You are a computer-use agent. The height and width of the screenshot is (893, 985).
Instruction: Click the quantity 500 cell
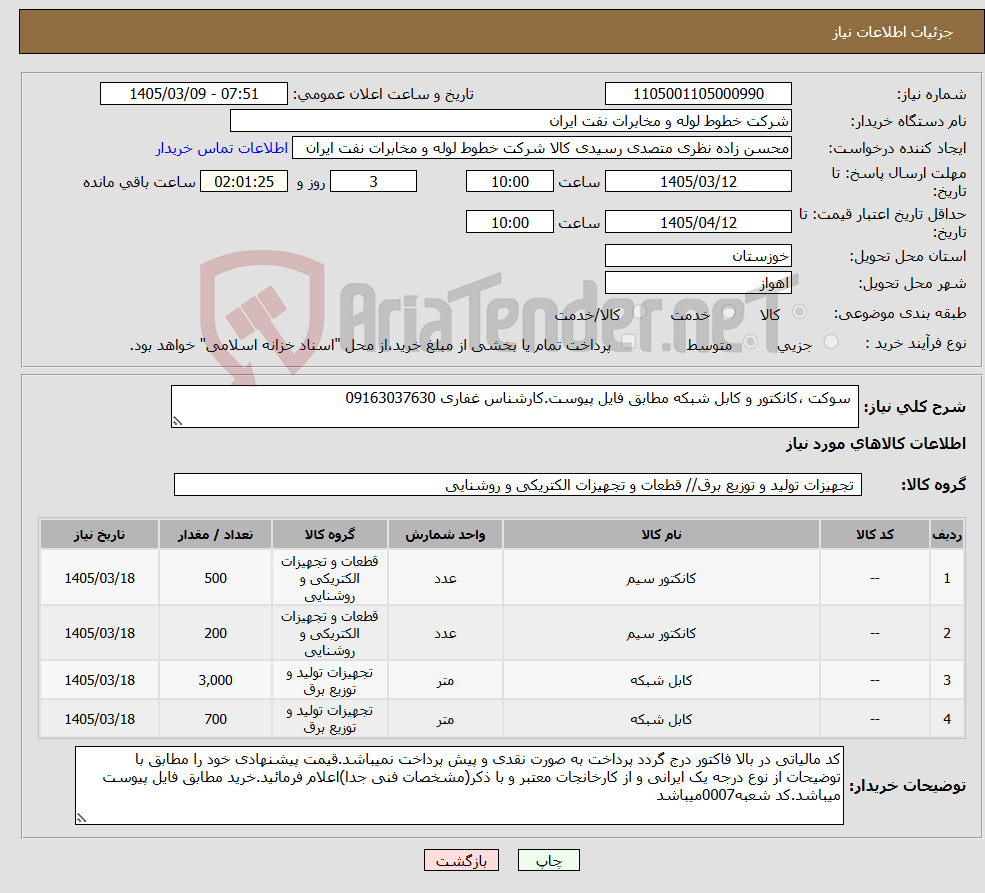tap(215, 578)
